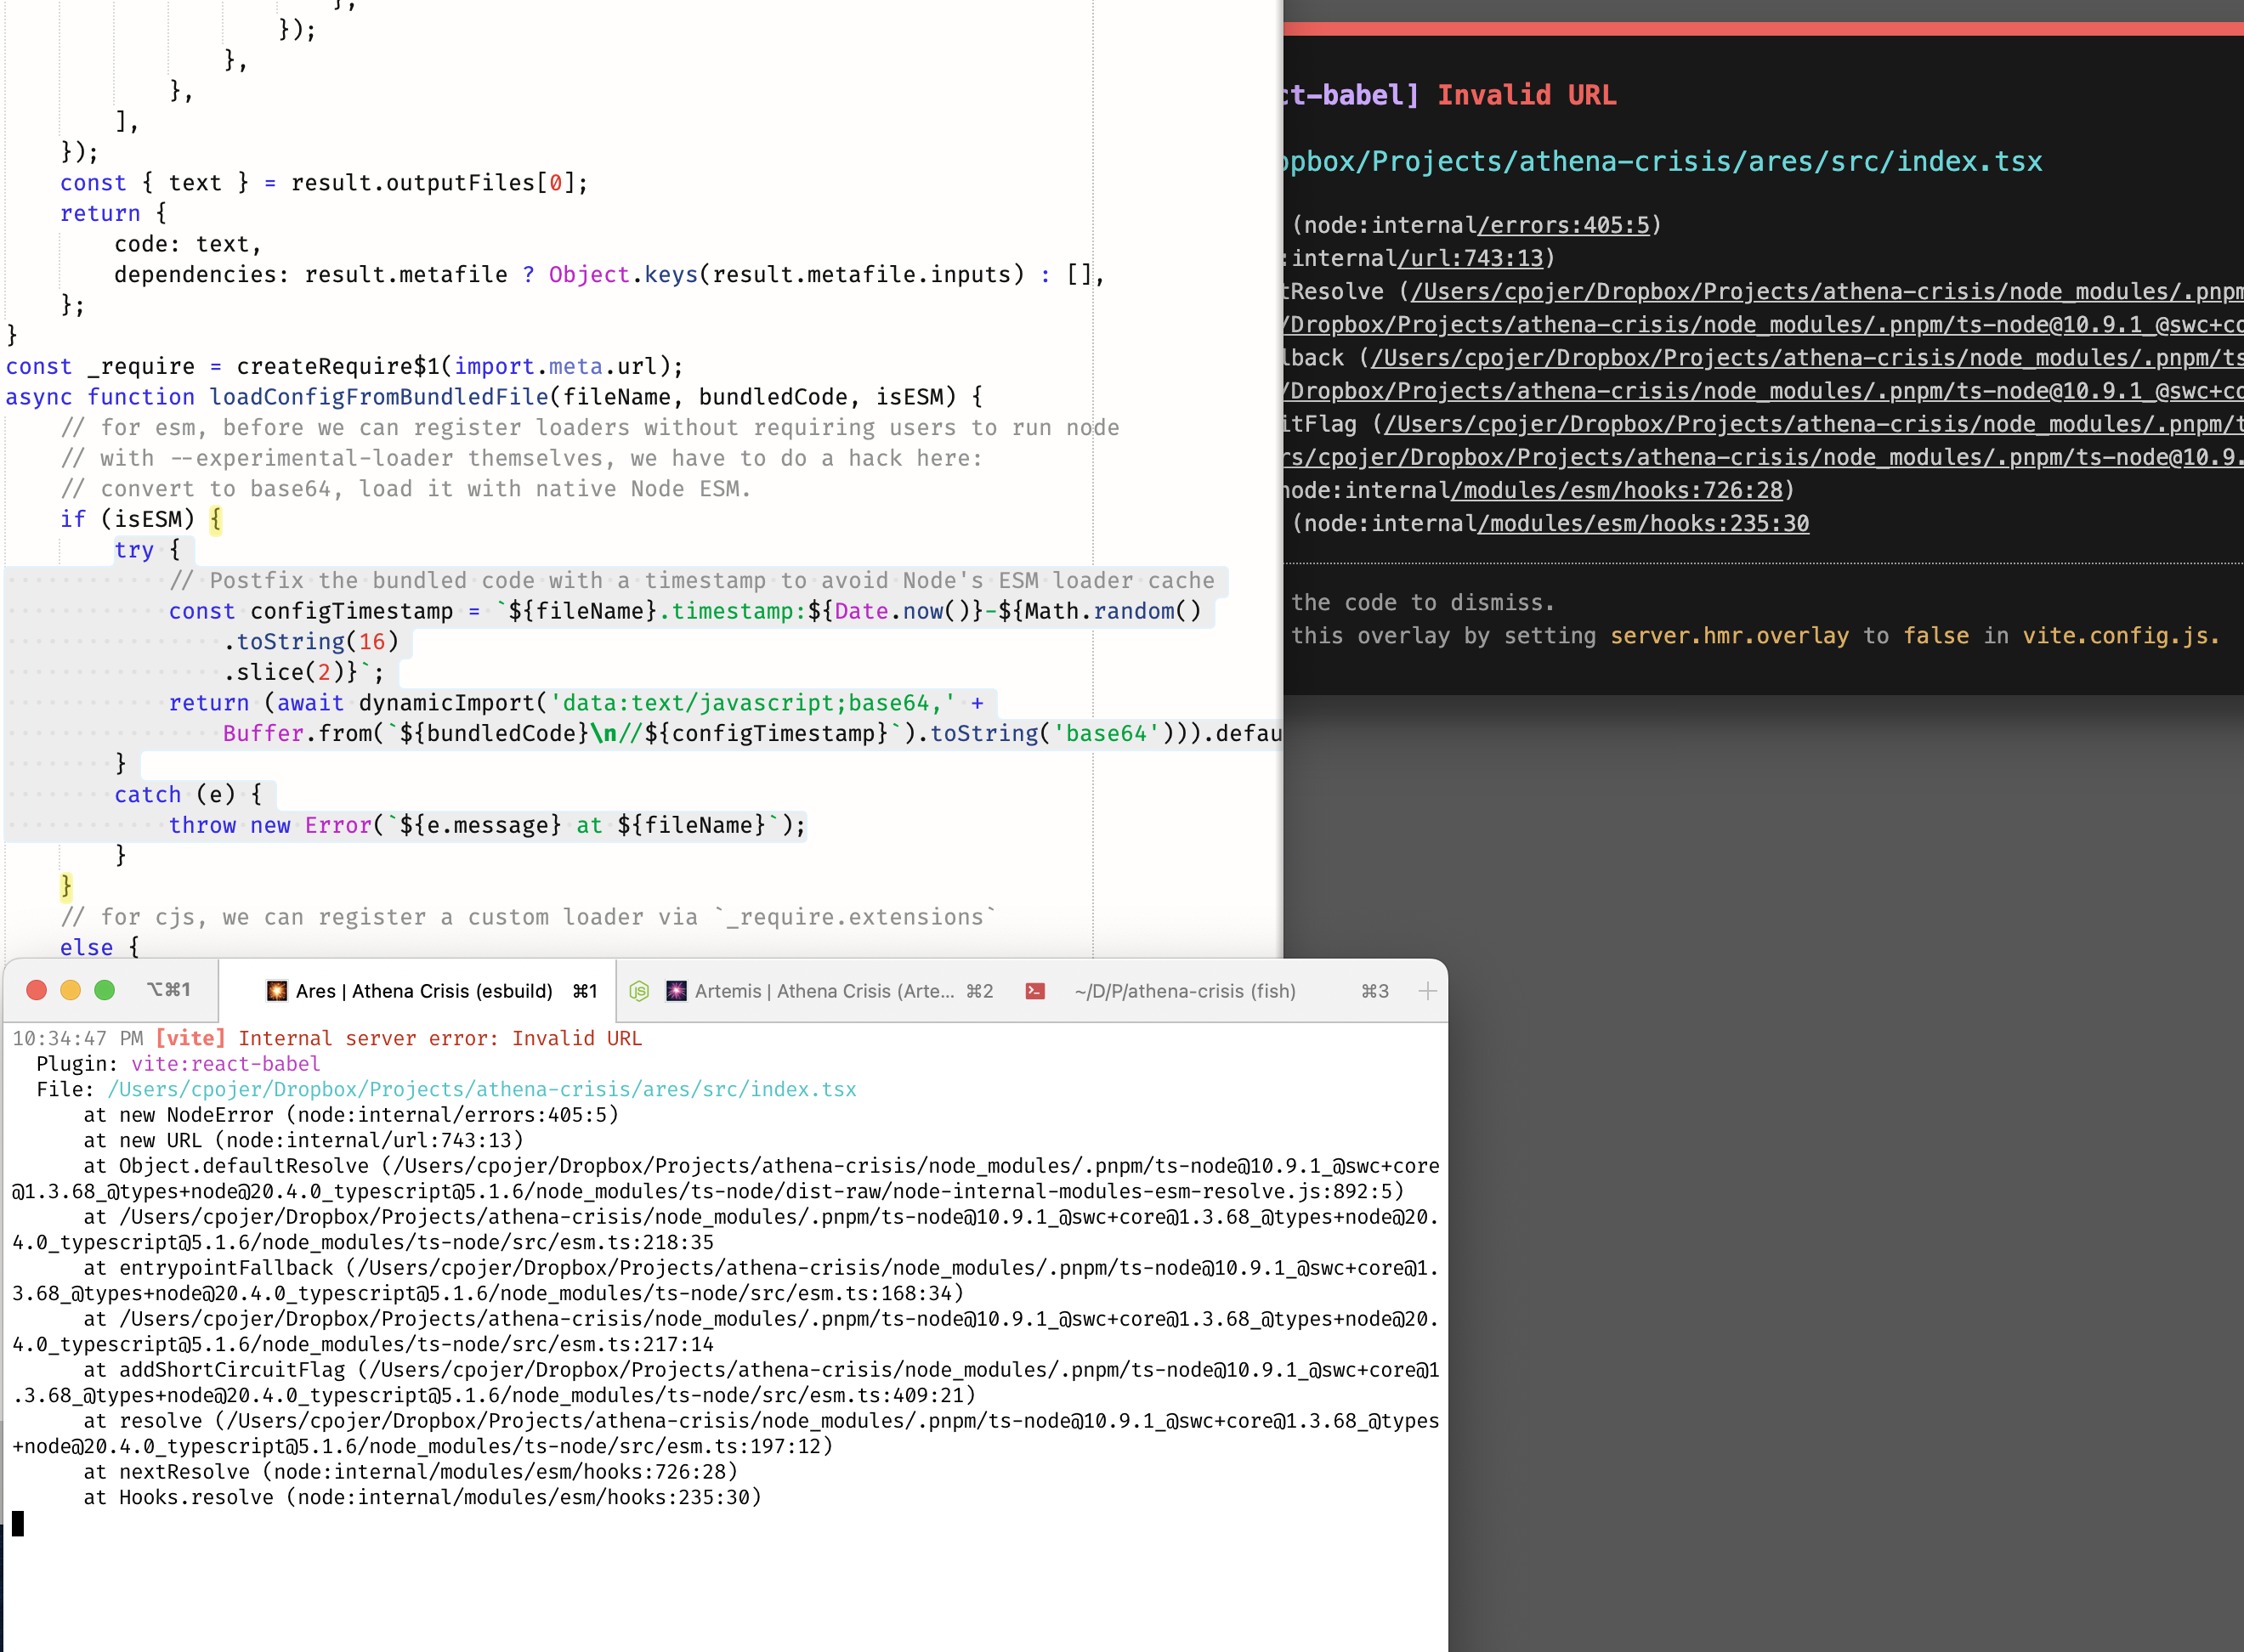Click the Node.js icon on the Artemis tab

642,991
